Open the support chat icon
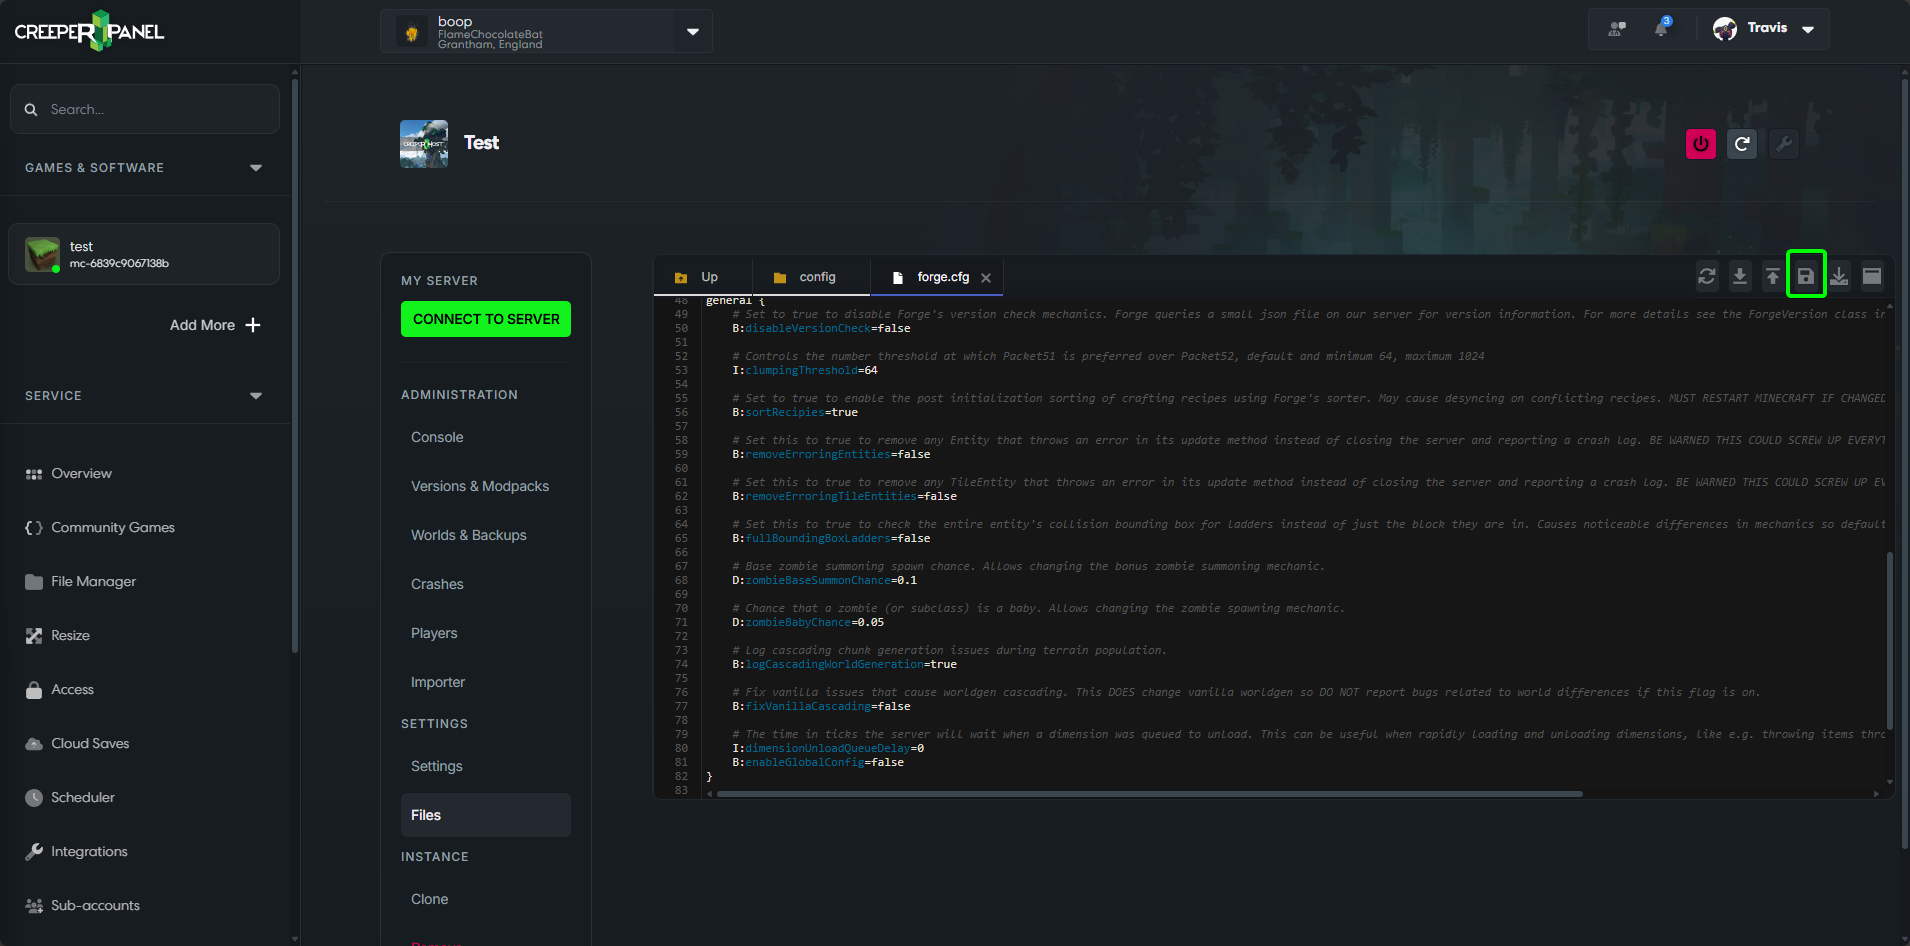Screen dimensions: 1910x946 (x=1616, y=28)
